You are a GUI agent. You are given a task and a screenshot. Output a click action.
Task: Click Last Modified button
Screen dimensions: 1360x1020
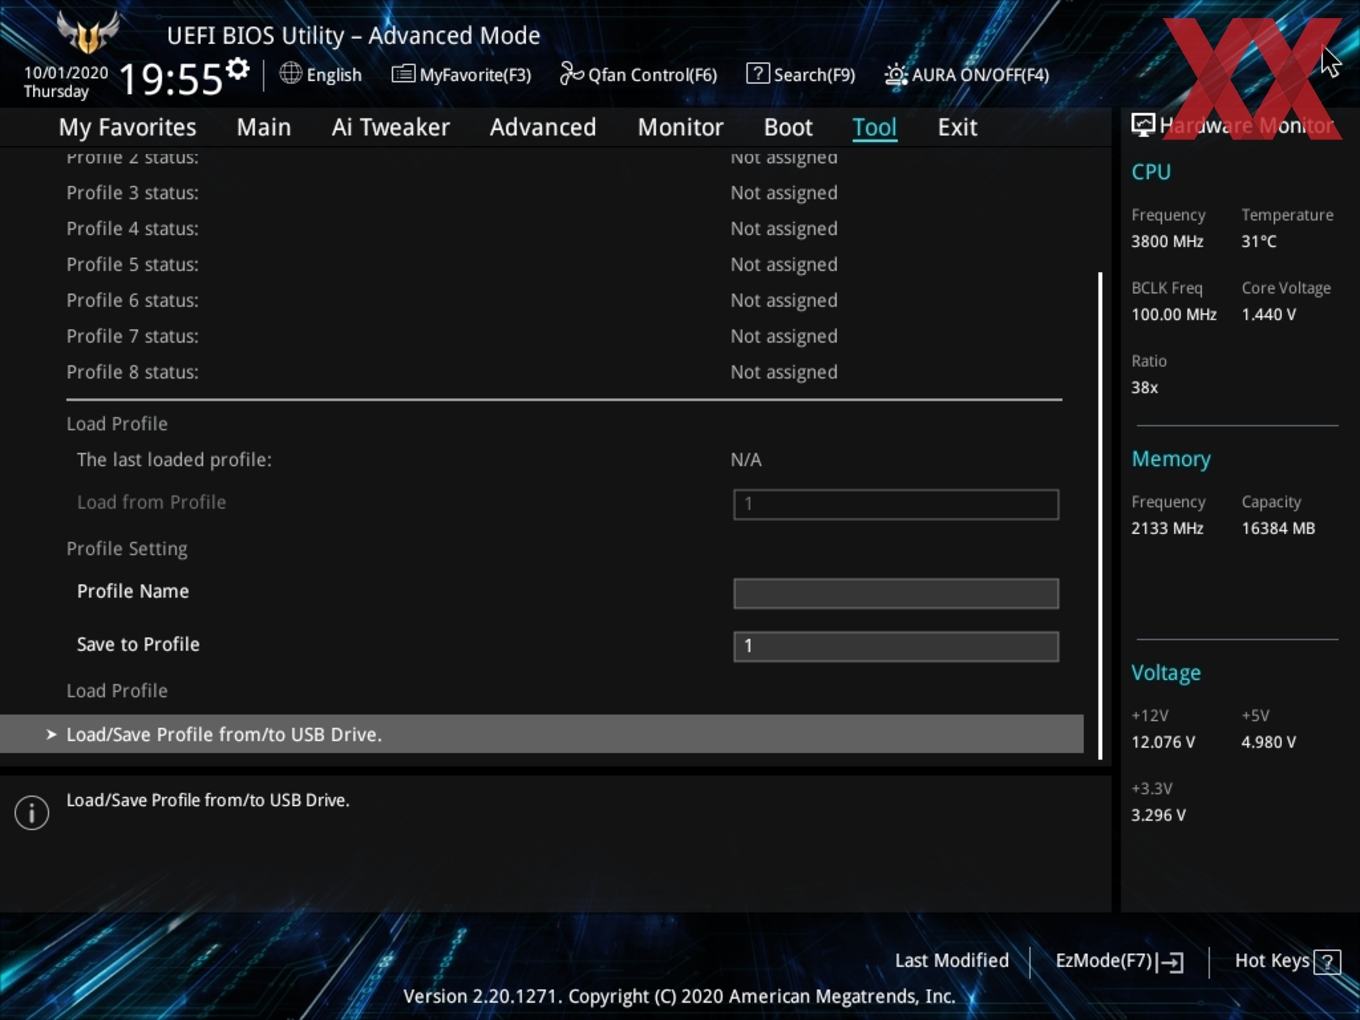pos(952,960)
